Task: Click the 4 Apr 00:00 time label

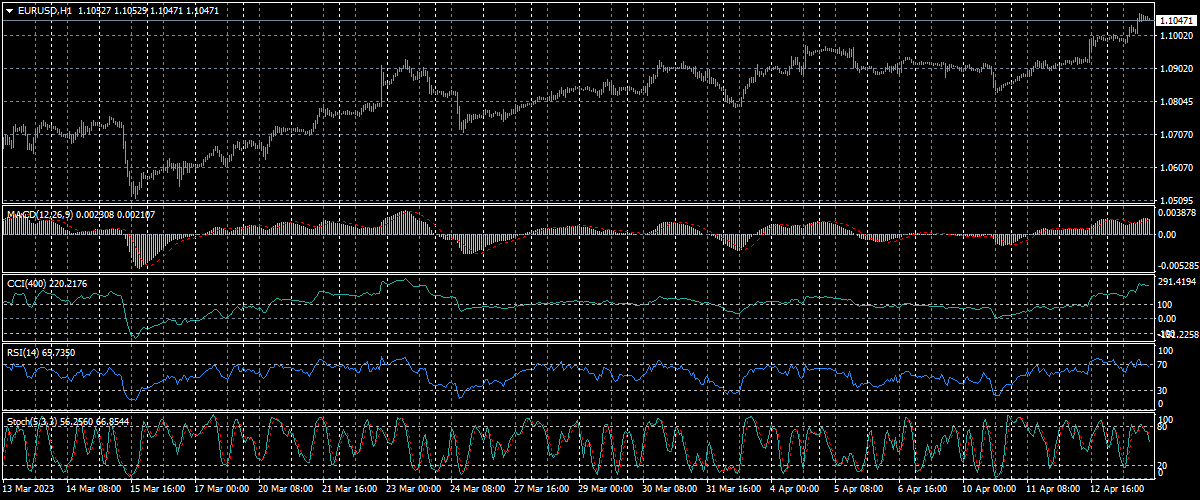Action: [797, 488]
